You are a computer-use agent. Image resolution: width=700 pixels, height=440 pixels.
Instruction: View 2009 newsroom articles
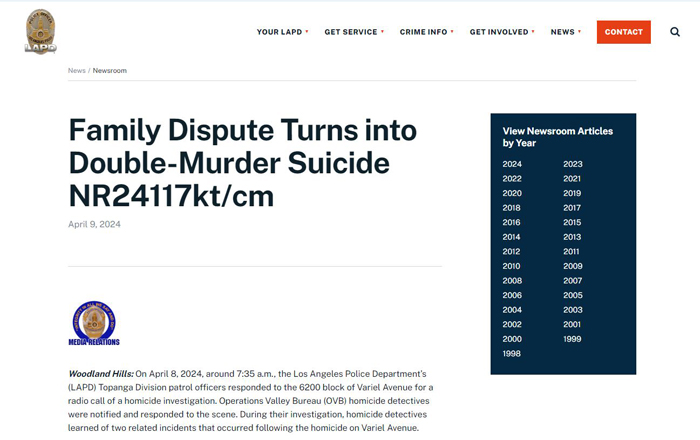click(x=573, y=266)
